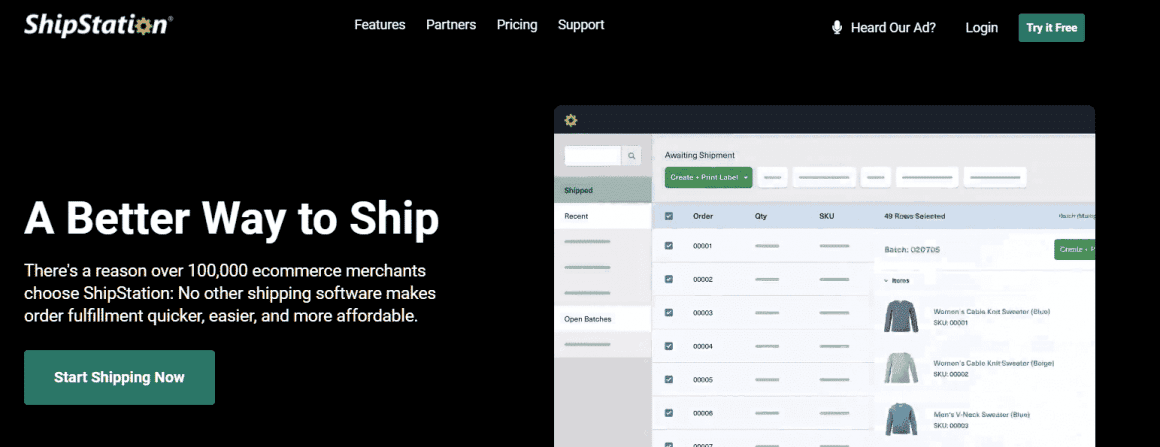This screenshot has width=1160, height=447.
Task: Uncheck the checkbox for order 00004
Action: pos(669,346)
